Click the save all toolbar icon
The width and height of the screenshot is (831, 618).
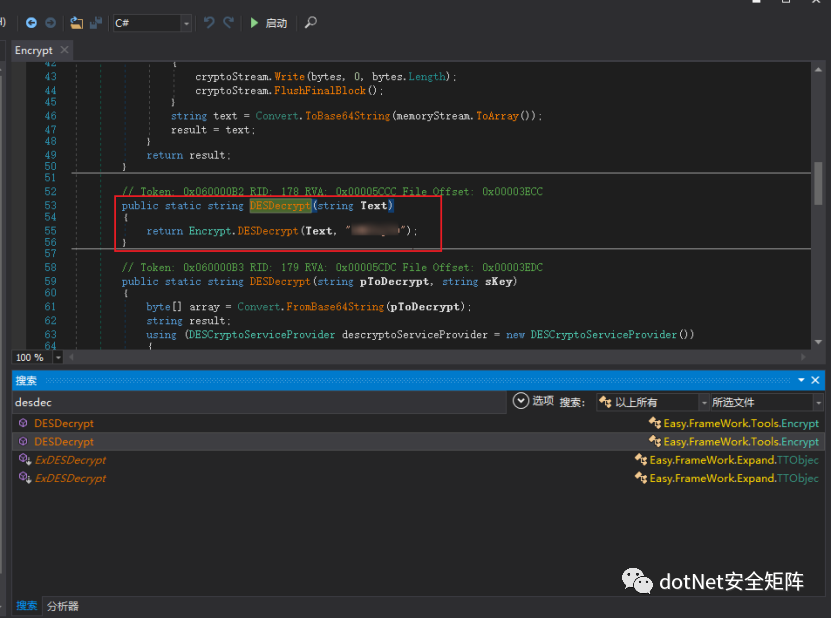[96, 22]
